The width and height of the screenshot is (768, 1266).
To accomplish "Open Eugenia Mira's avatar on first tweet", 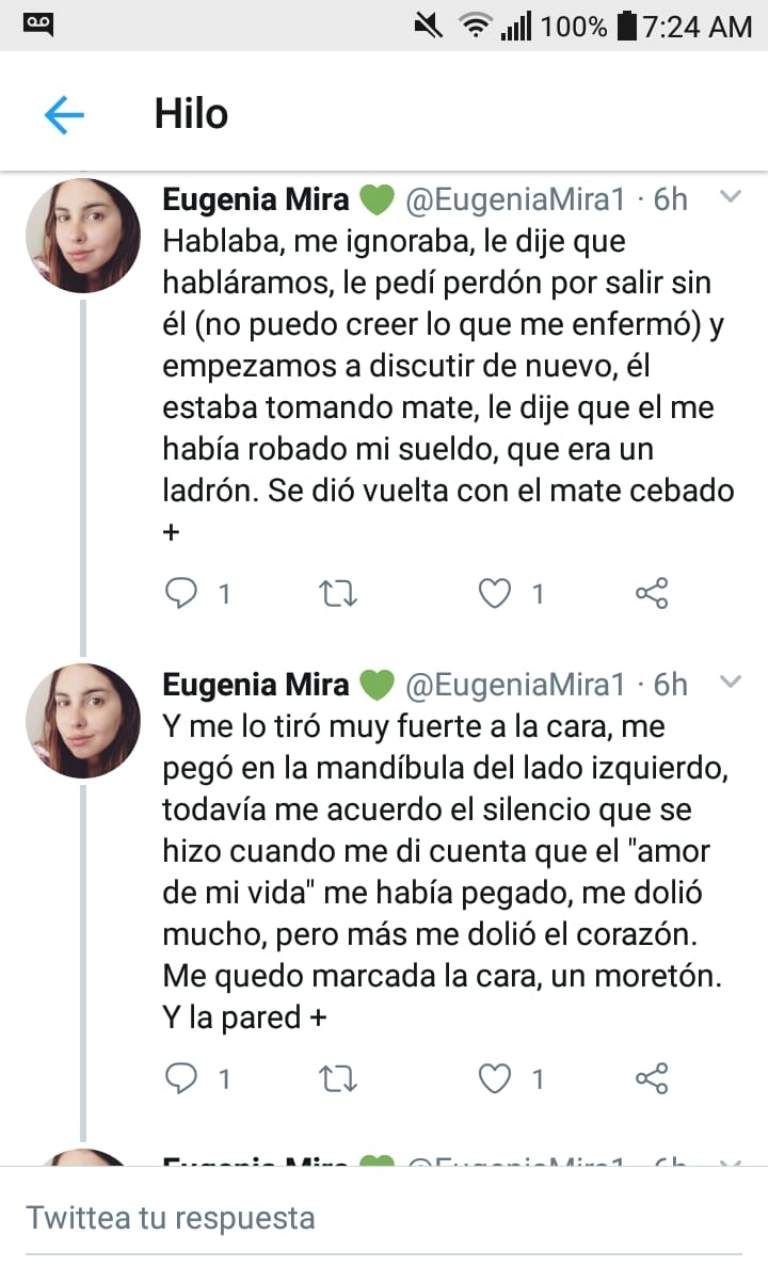I will (82, 236).
